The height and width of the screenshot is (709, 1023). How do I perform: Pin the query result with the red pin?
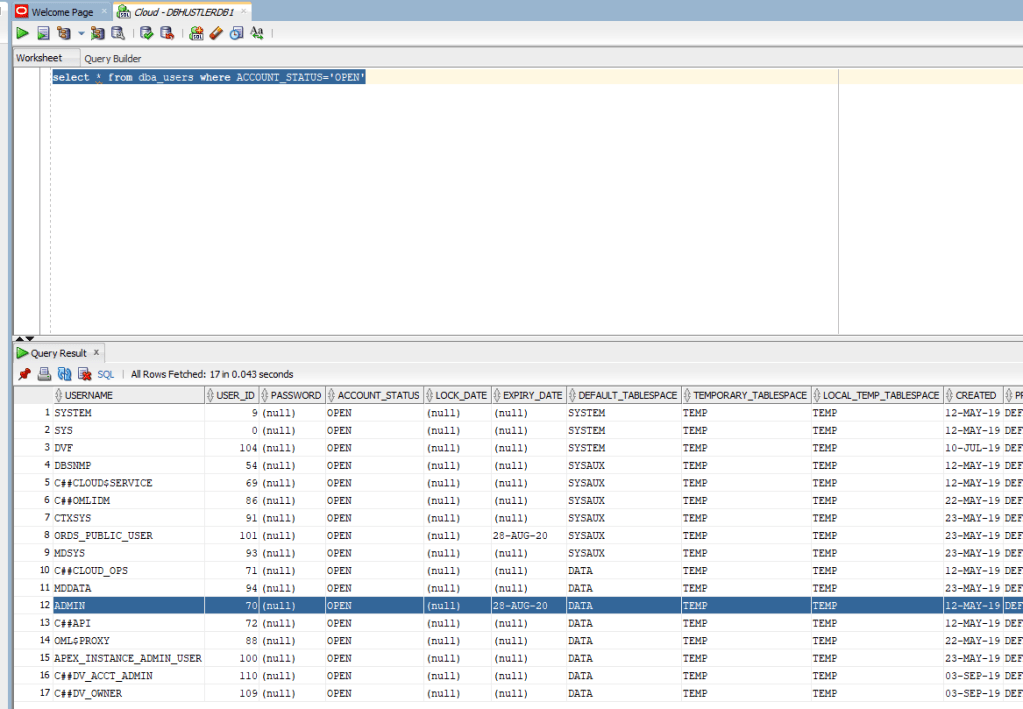pyautogui.click(x=25, y=374)
